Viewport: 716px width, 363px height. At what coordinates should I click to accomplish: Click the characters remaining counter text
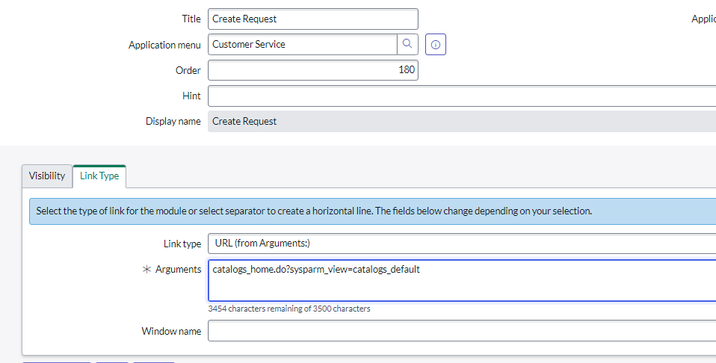point(289,309)
